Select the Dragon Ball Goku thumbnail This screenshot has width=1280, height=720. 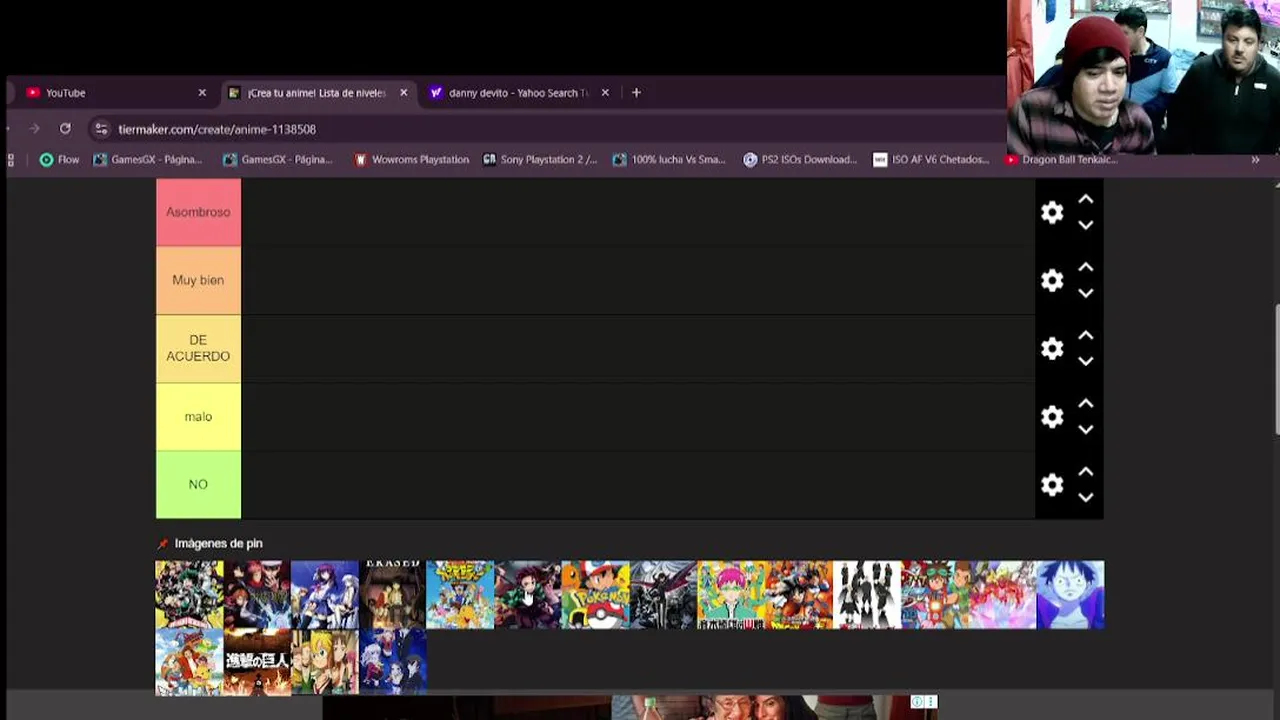click(799, 594)
